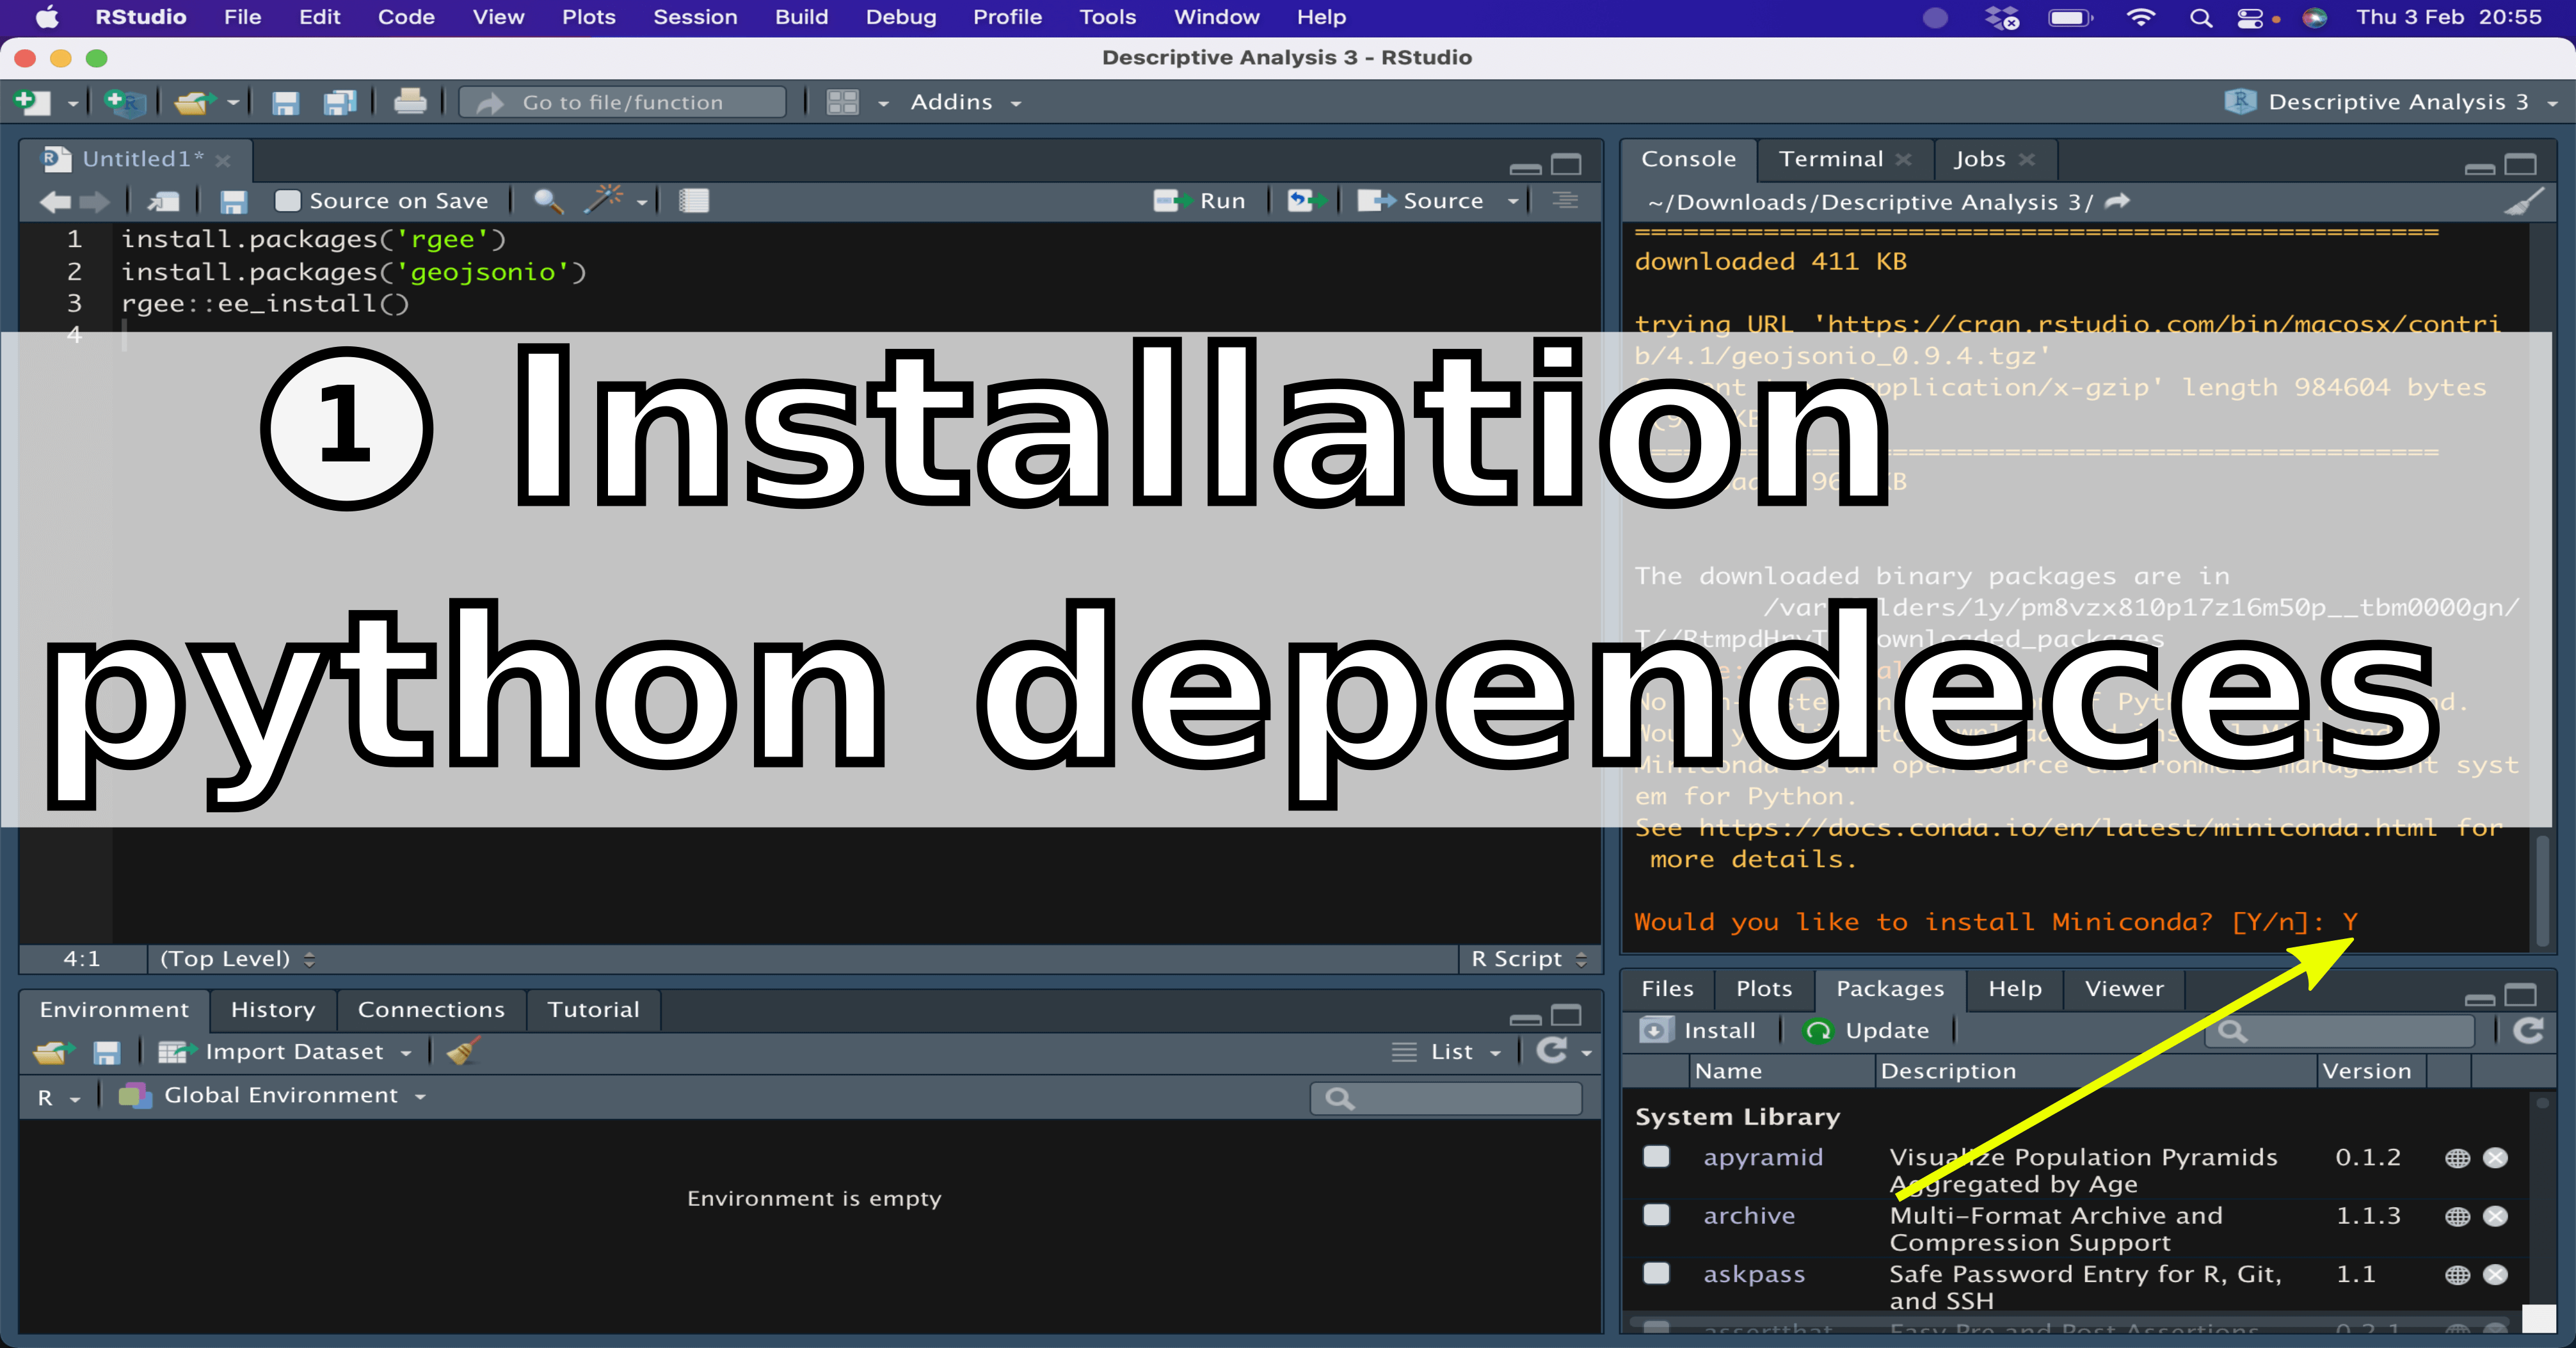View the current working directory arrow icon
Screen dimensions: 2576x1348
click(x=2117, y=202)
